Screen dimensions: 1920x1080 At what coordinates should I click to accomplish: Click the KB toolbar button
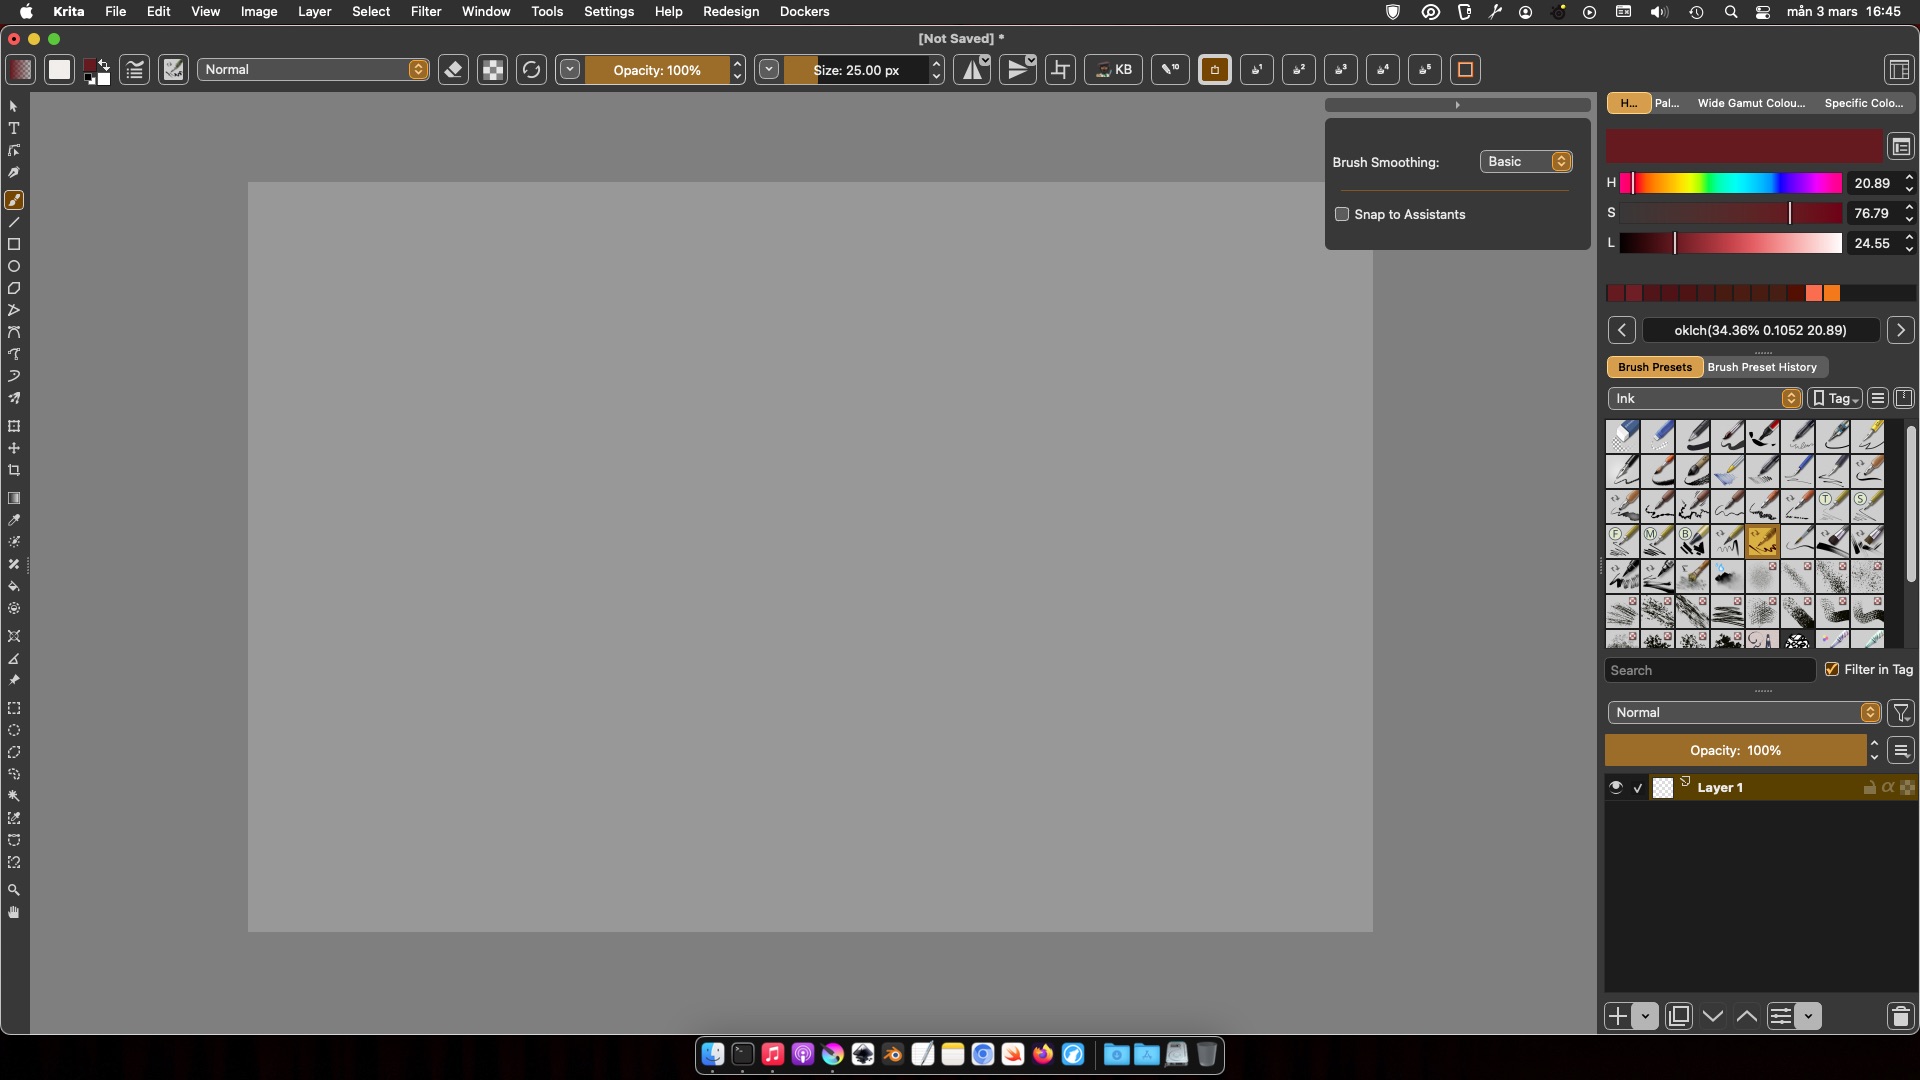coord(1113,70)
